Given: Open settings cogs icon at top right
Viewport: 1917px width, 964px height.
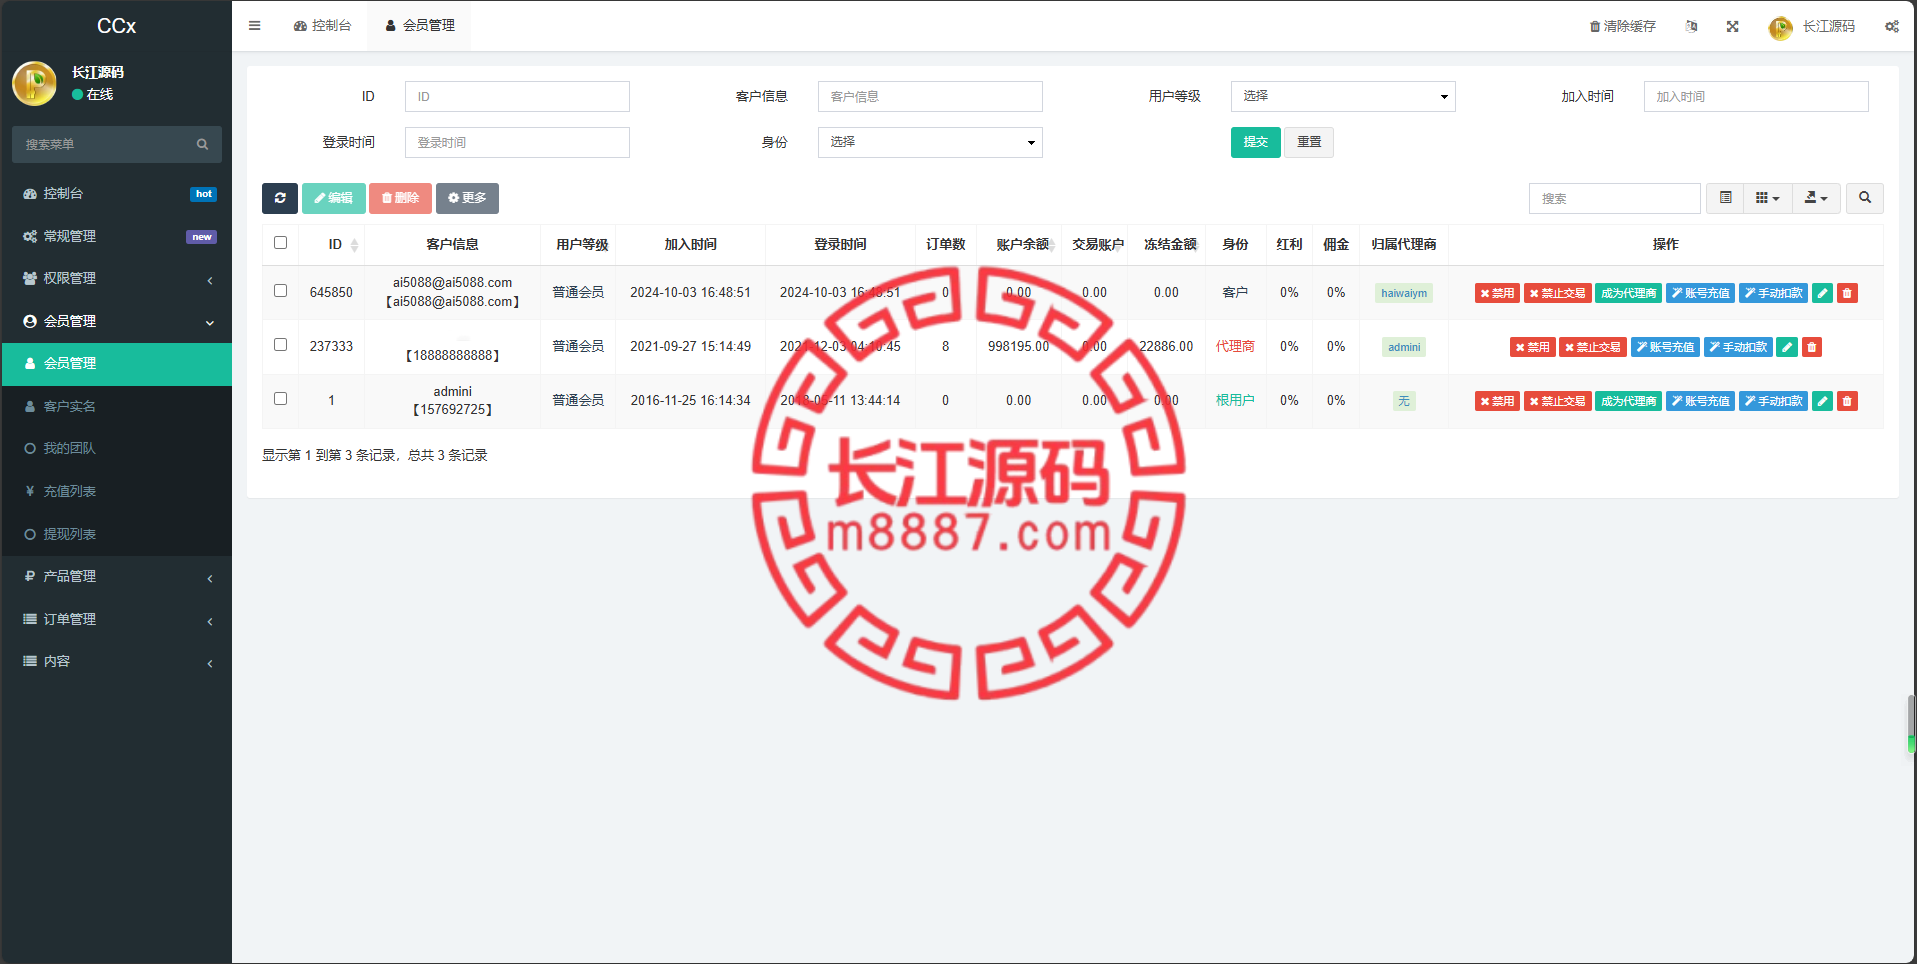Looking at the screenshot, I should 1892,26.
